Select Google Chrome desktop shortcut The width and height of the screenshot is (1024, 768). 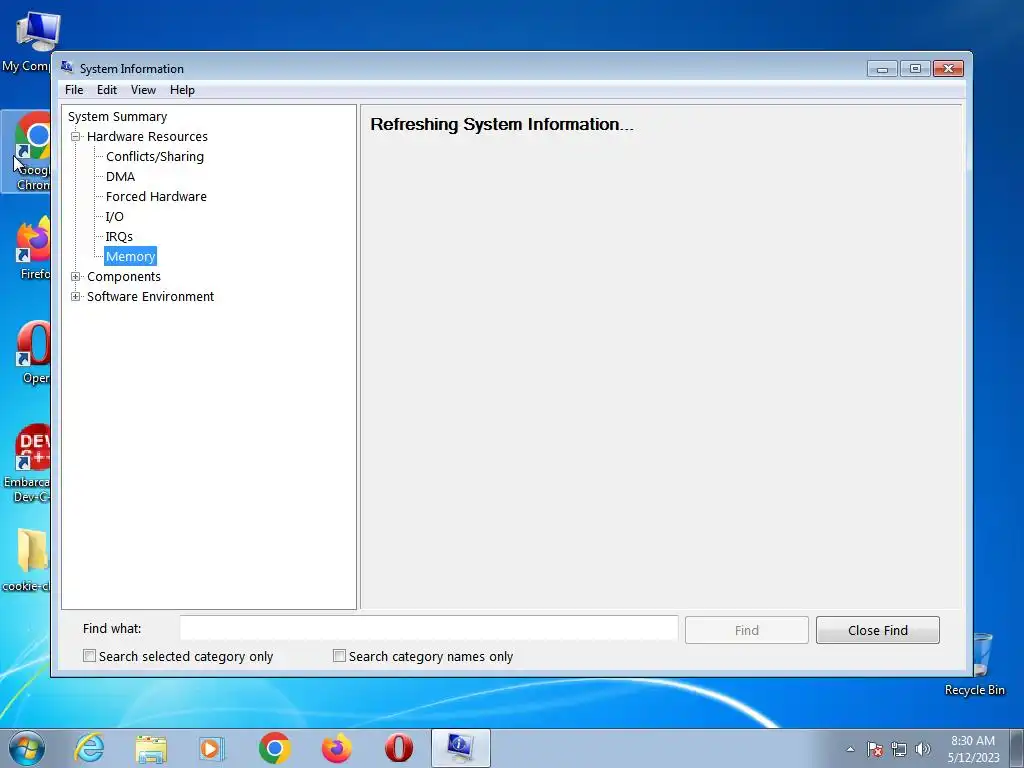click(26, 152)
